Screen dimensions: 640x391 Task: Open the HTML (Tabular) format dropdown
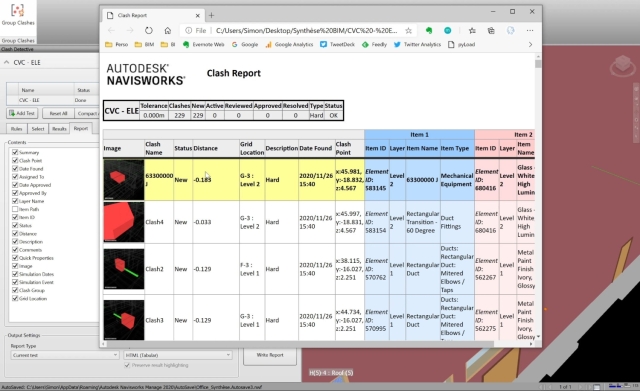(x=178, y=355)
